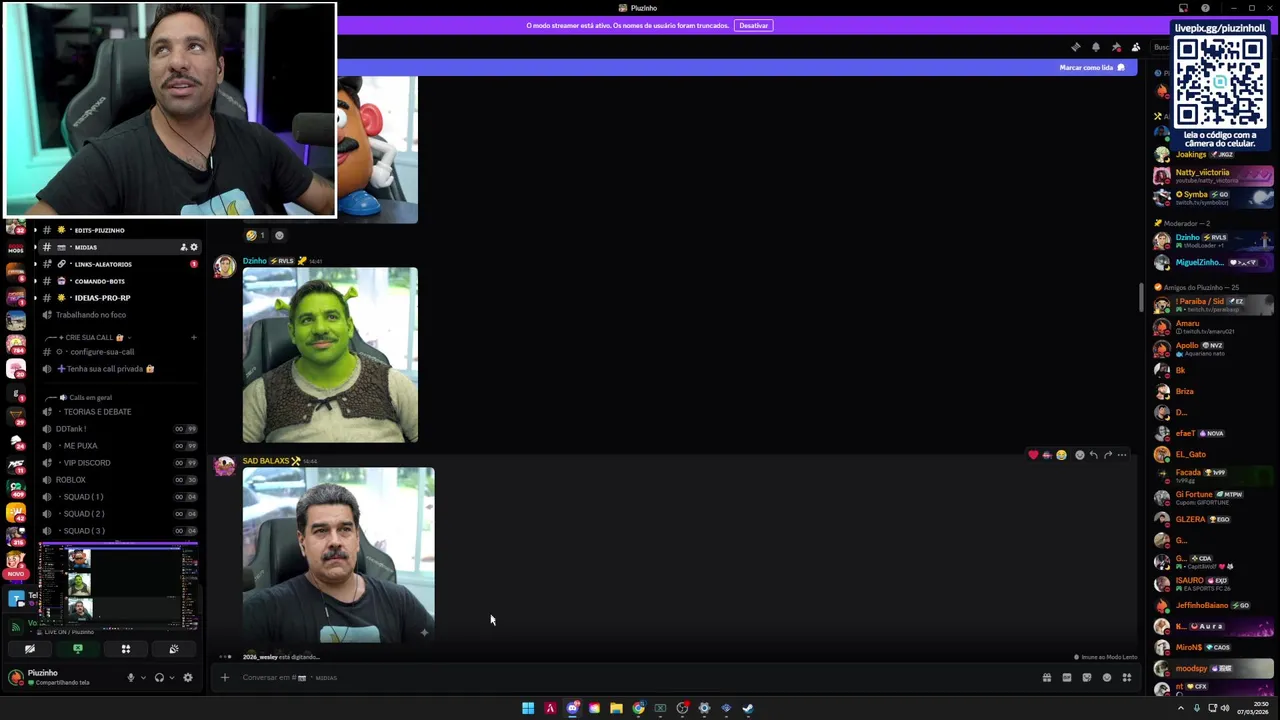Join DDTank ! voice channel
This screenshot has height=720, width=1280.
coord(119,429)
